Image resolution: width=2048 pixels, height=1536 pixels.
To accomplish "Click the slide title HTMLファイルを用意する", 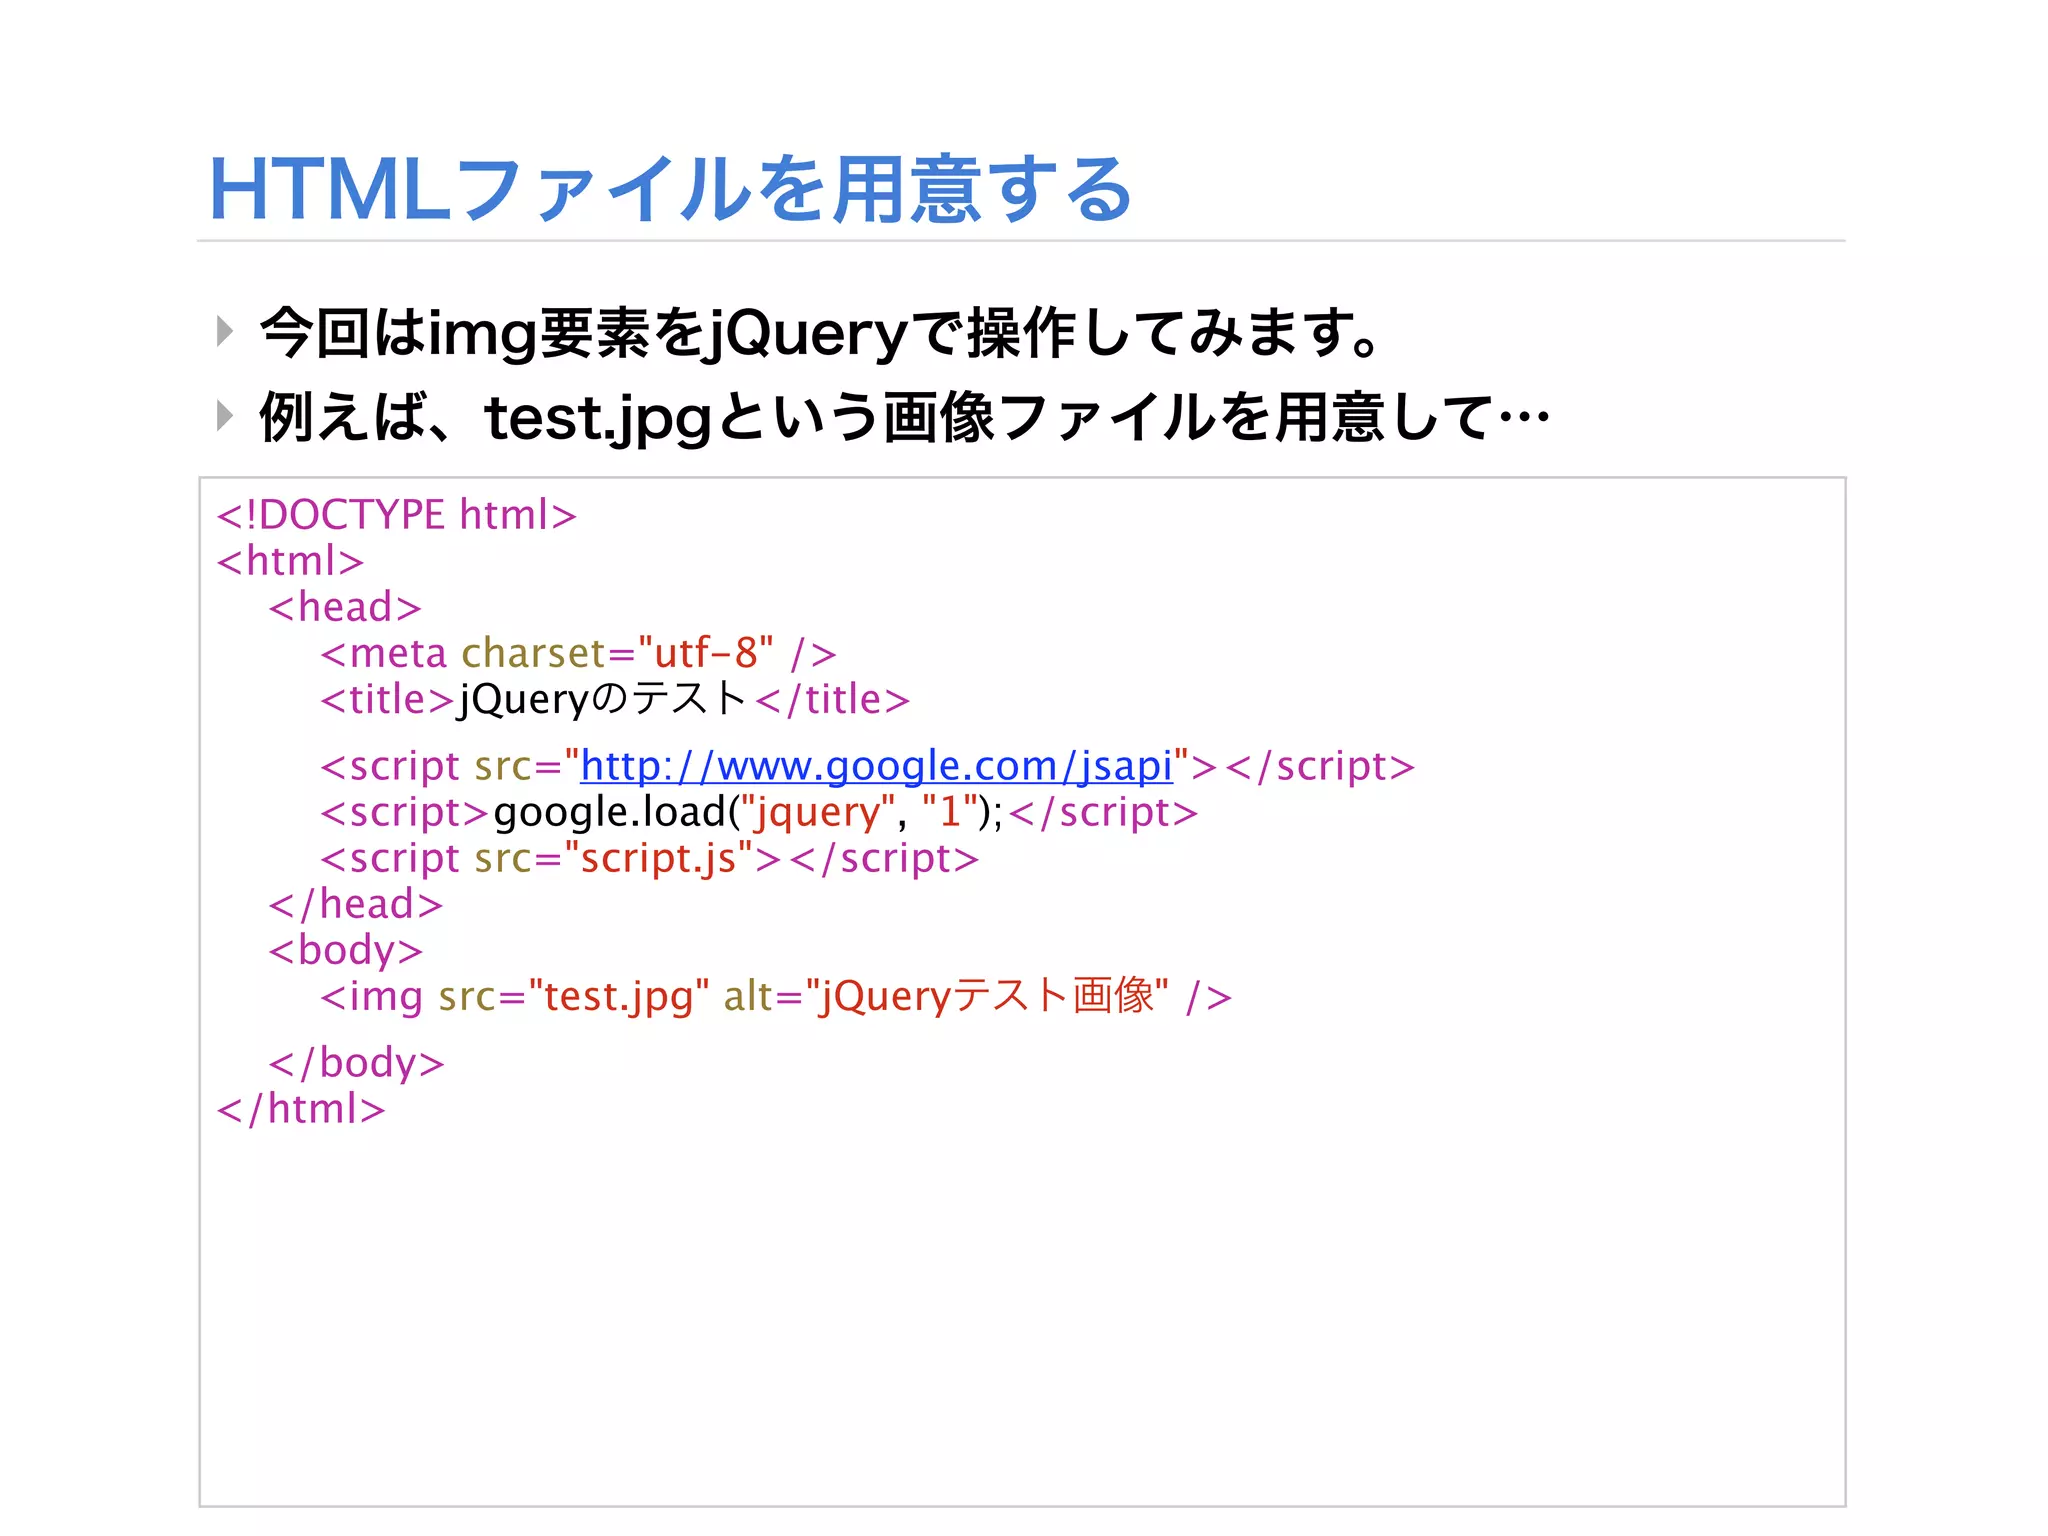I will [x=670, y=190].
